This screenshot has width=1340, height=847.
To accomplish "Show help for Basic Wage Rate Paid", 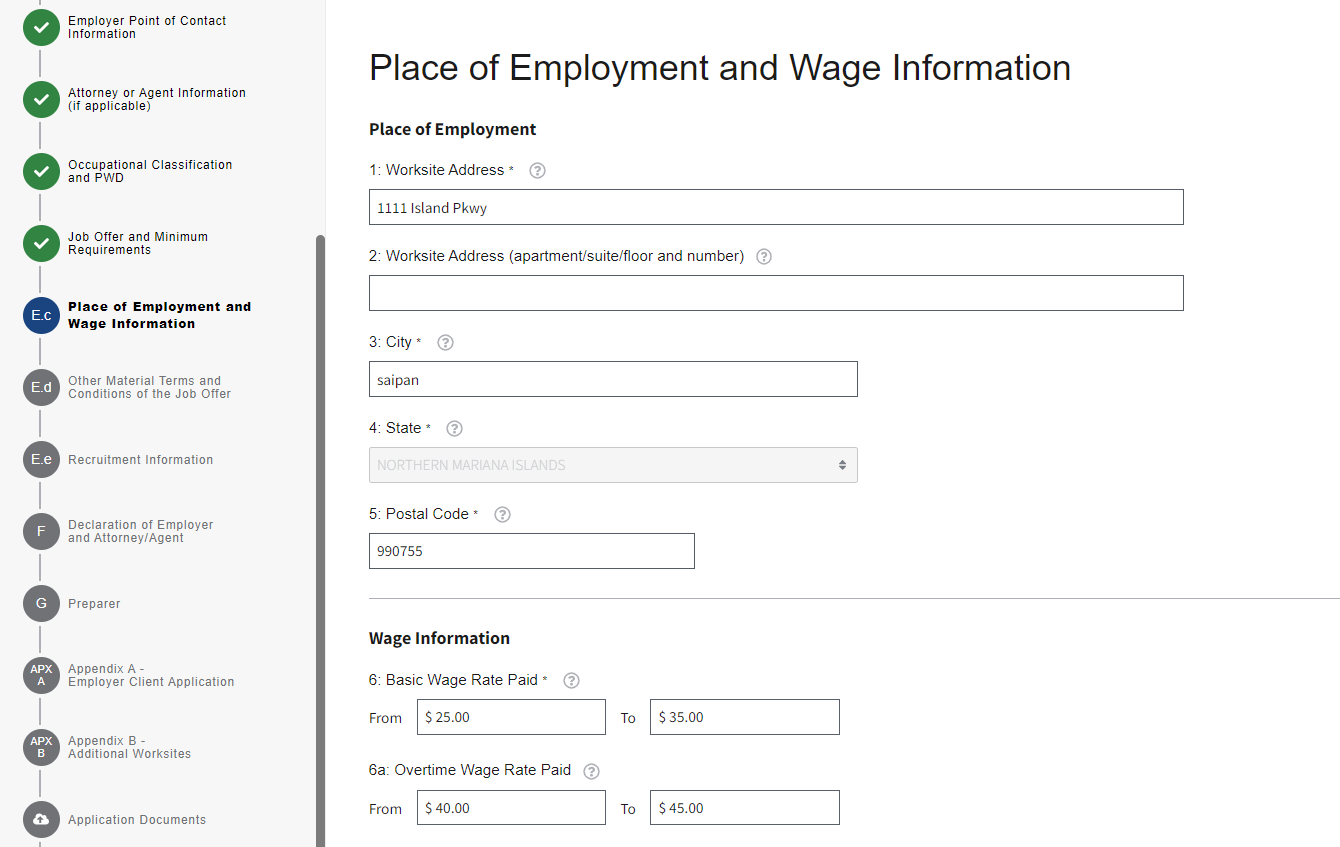I will (x=571, y=680).
